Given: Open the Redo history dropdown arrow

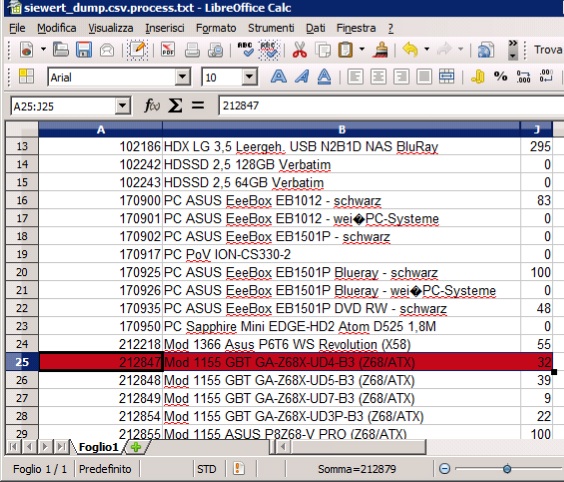Looking at the screenshot, I should coord(460,49).
